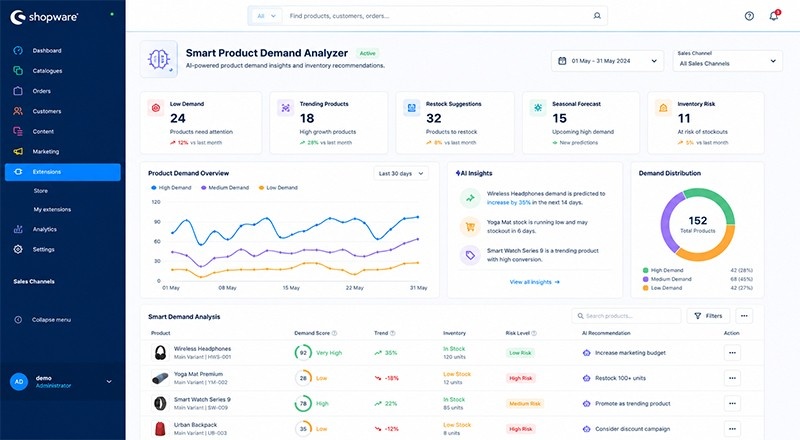Click the search magnifier icon in top bar
Viewport: 800px width, 440px height.
point(597,16)
